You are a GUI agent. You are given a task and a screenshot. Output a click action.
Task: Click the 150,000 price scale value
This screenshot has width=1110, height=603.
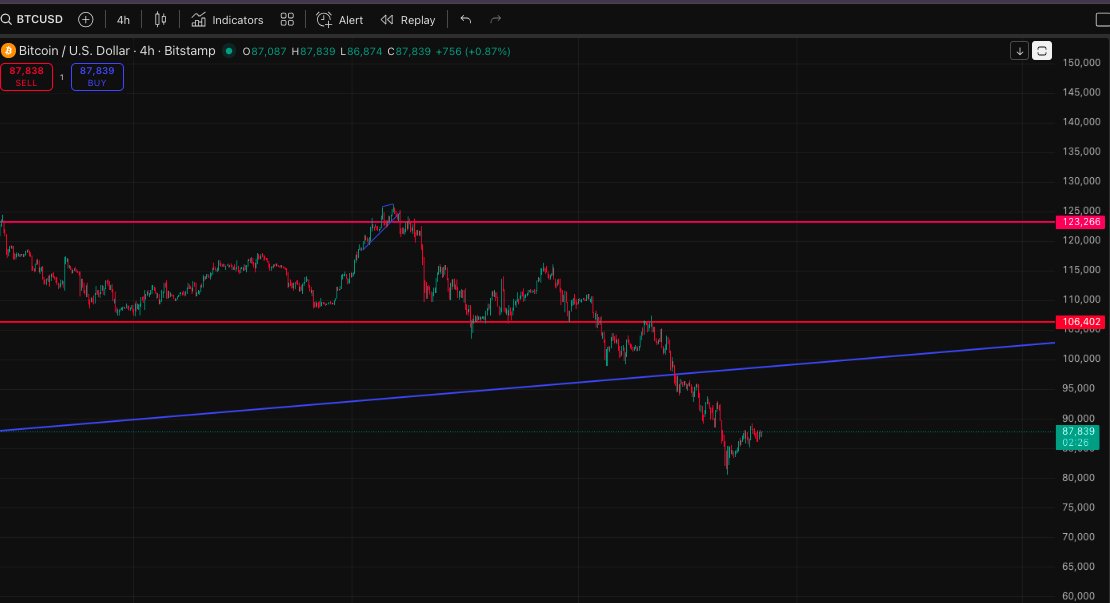coord(1081,63)
